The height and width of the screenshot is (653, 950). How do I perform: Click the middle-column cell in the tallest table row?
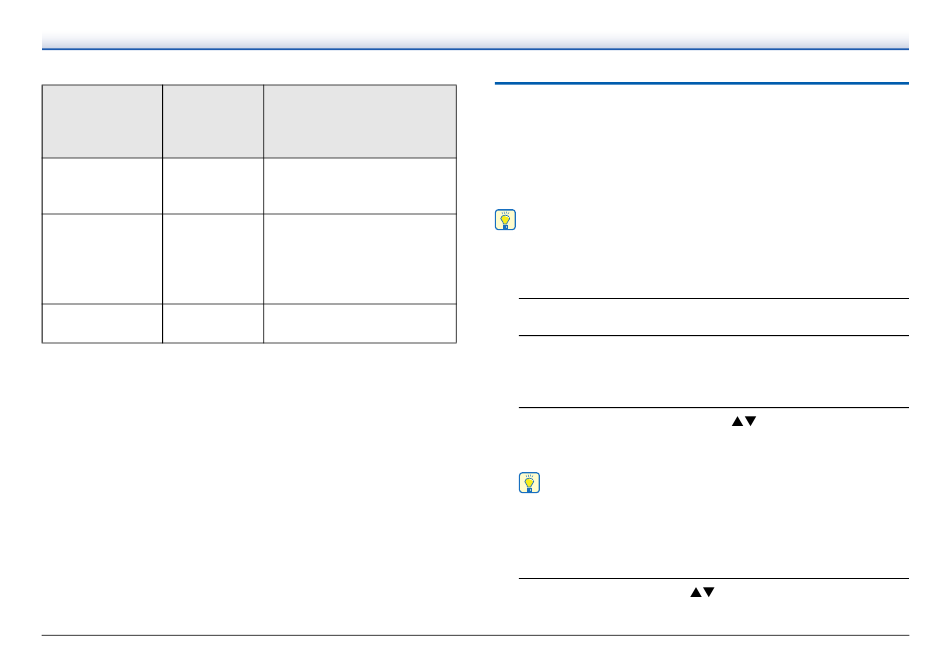213,259
